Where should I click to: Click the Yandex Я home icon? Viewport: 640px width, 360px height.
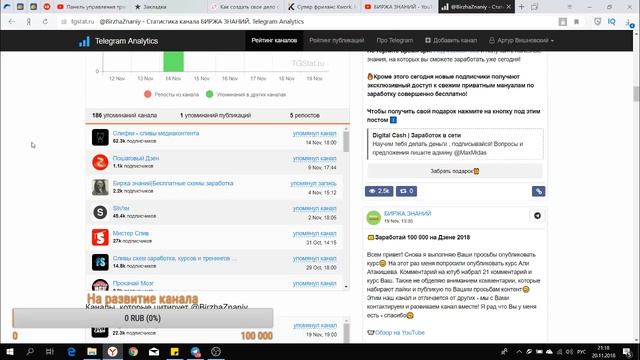29,22
